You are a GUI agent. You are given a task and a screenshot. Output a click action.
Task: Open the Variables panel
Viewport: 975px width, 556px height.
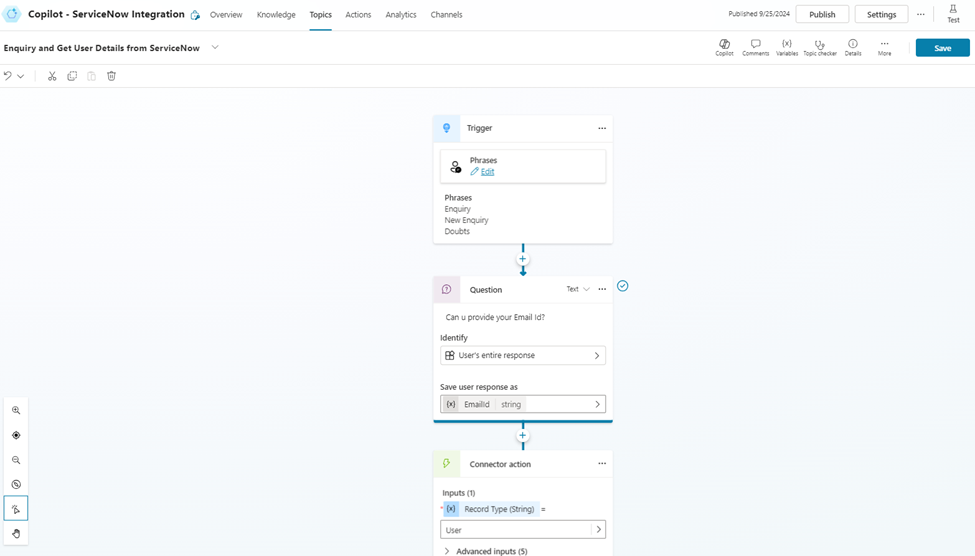(787, 47)
